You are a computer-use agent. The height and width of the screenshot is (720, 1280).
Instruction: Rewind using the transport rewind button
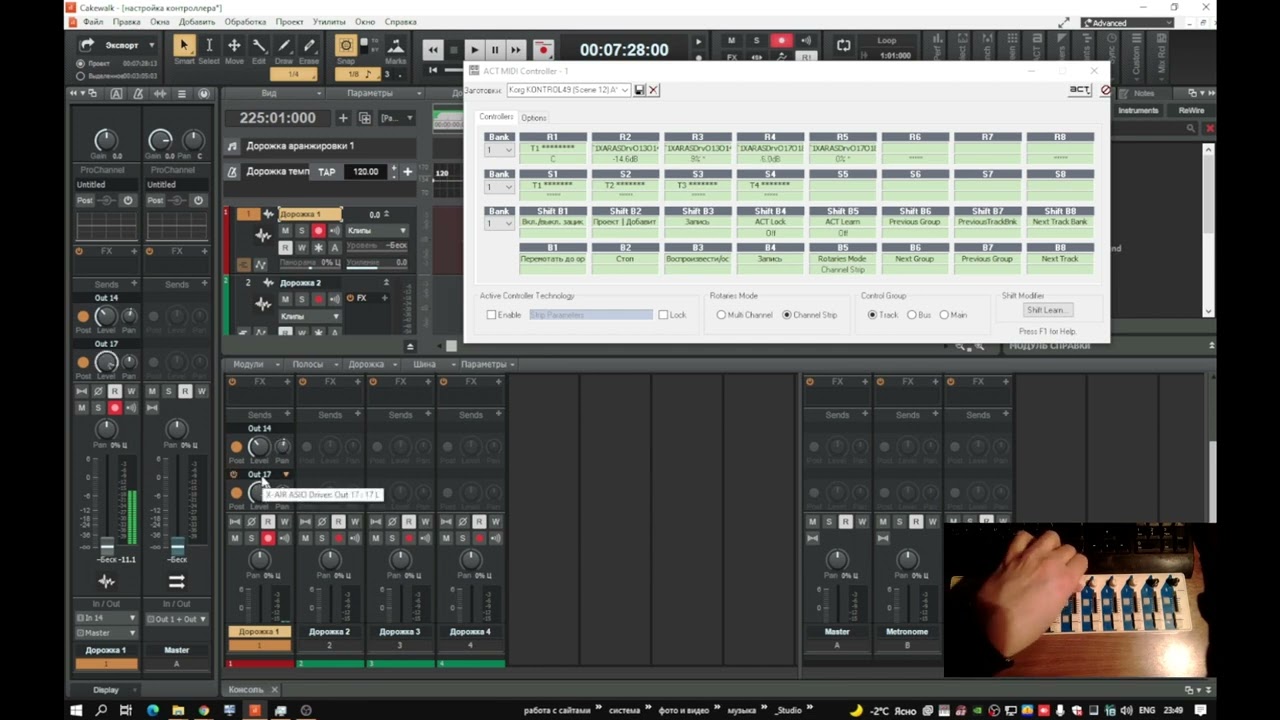coord(432,49)
